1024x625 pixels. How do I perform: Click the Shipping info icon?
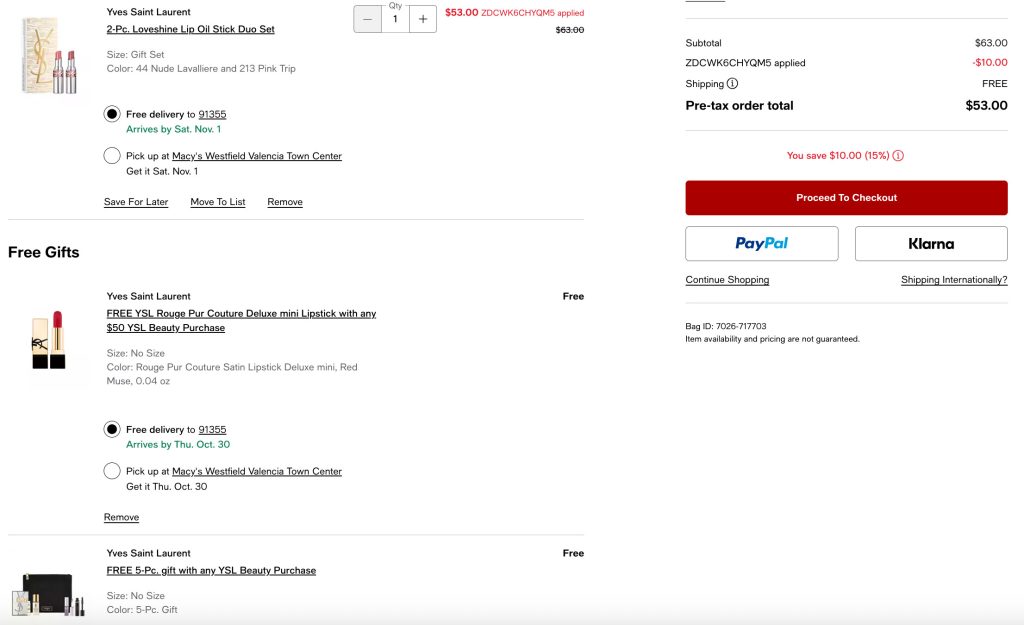pos(733,84)
